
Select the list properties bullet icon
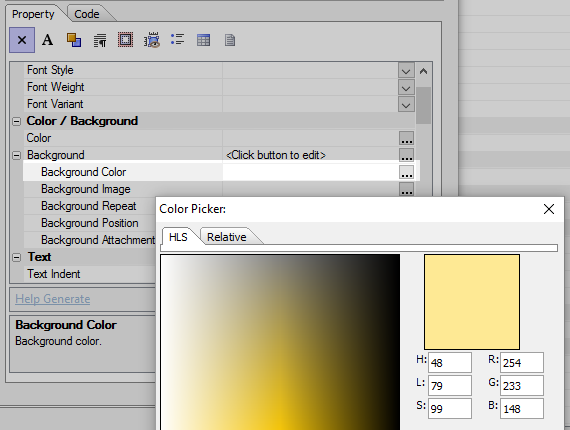pos(177,40)
